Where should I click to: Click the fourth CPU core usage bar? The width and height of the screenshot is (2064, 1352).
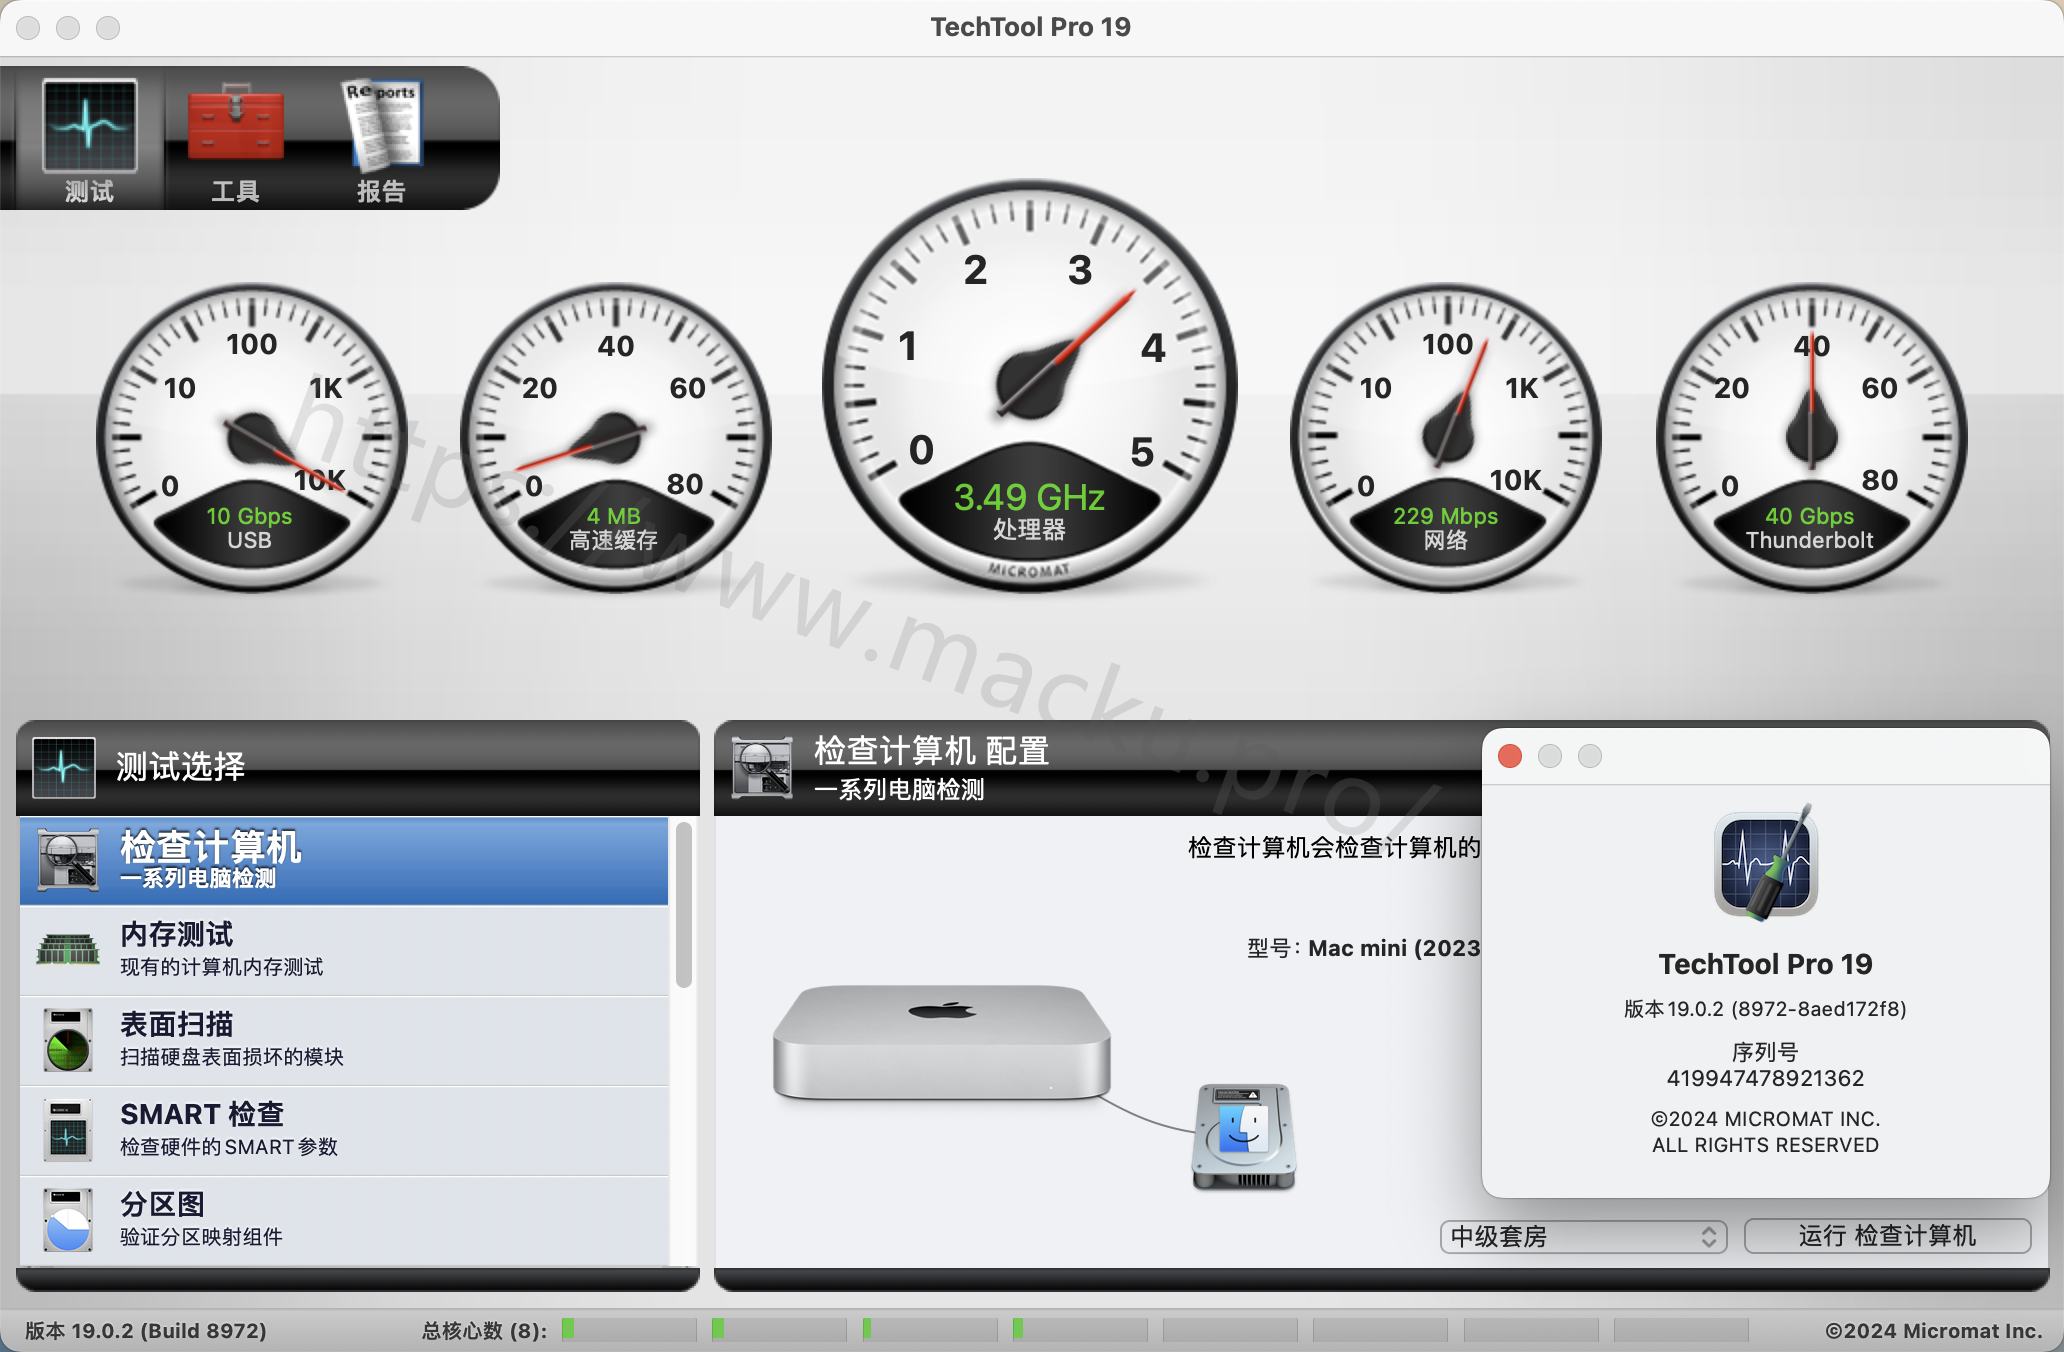[x=1080, y=1330]
